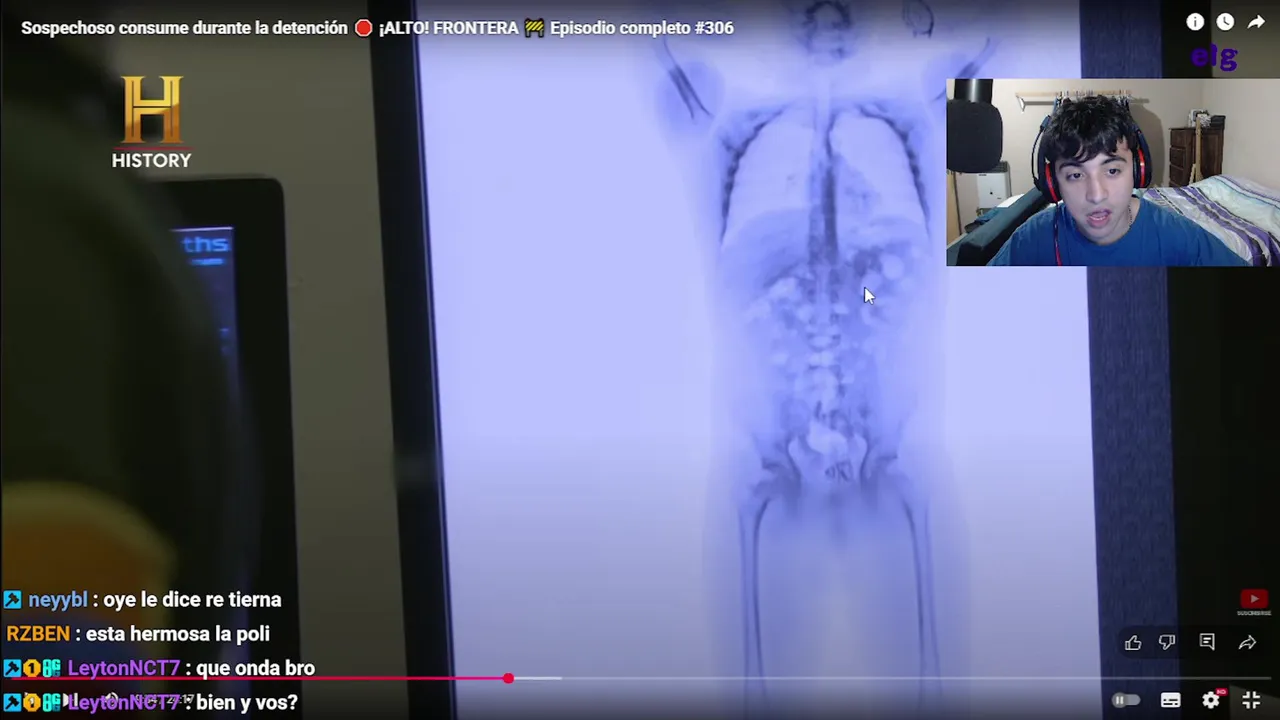Like the video with the thumbs-up icon
1280x720 pixels.
coord(1133,643)
